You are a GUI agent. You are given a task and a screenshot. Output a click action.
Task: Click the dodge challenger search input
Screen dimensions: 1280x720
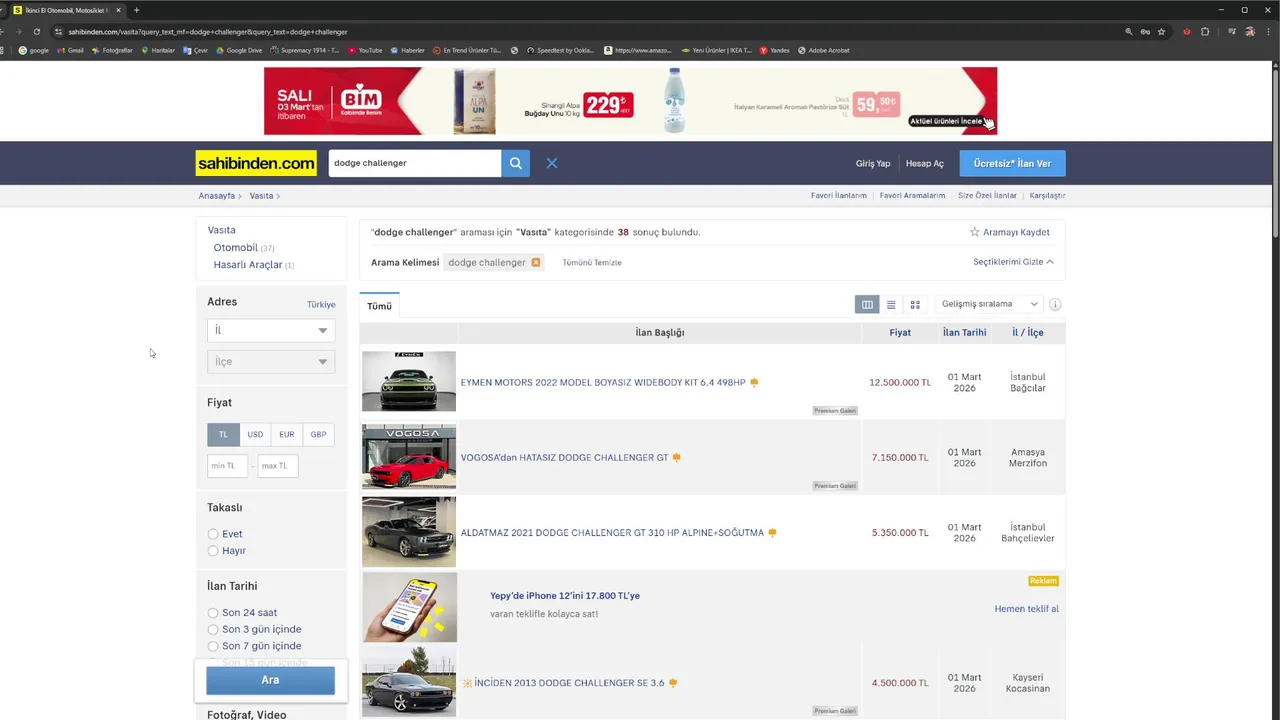pyautogui.click(x=415, y=163)
